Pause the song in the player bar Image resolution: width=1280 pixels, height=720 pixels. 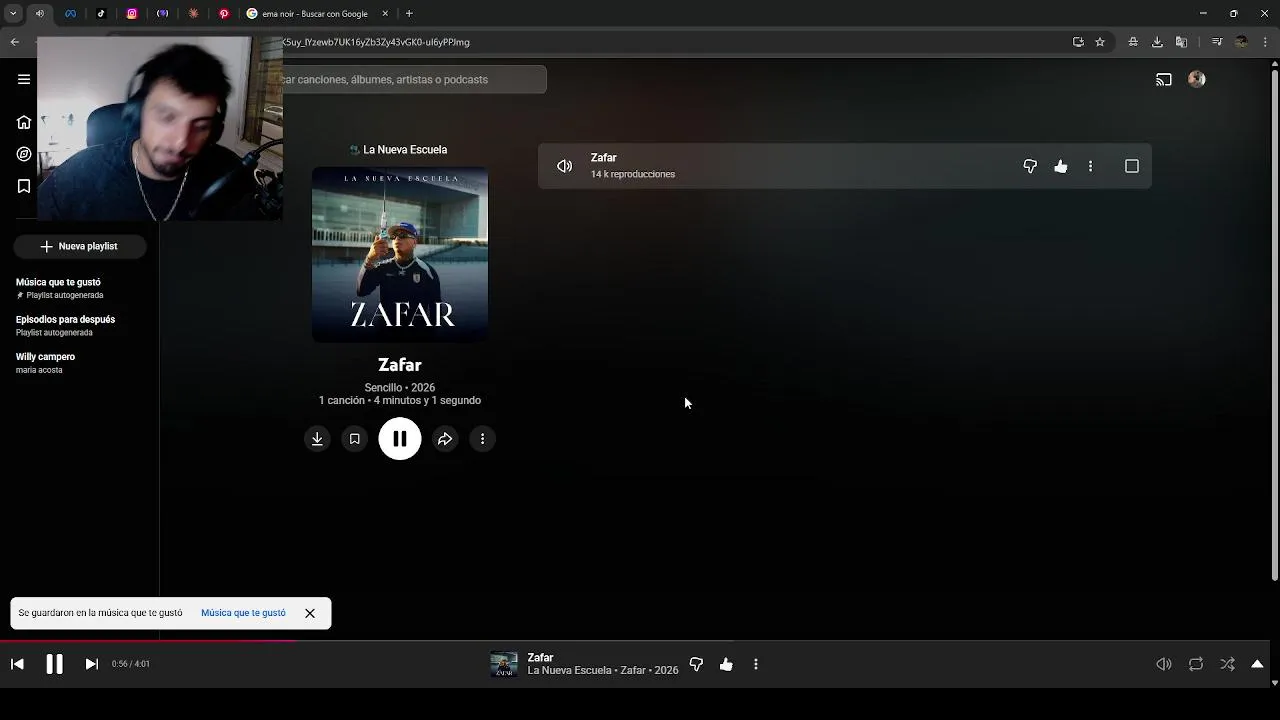(x=54, y=664)
